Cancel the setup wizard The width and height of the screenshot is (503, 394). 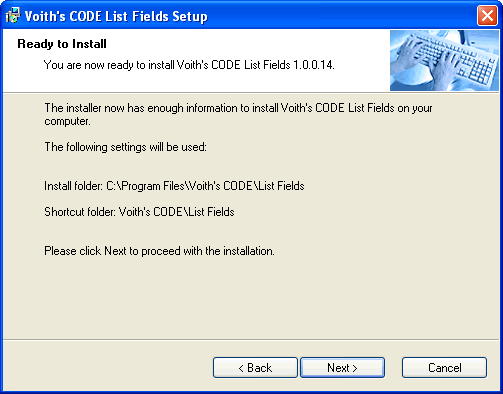click(x=444, y=368)
